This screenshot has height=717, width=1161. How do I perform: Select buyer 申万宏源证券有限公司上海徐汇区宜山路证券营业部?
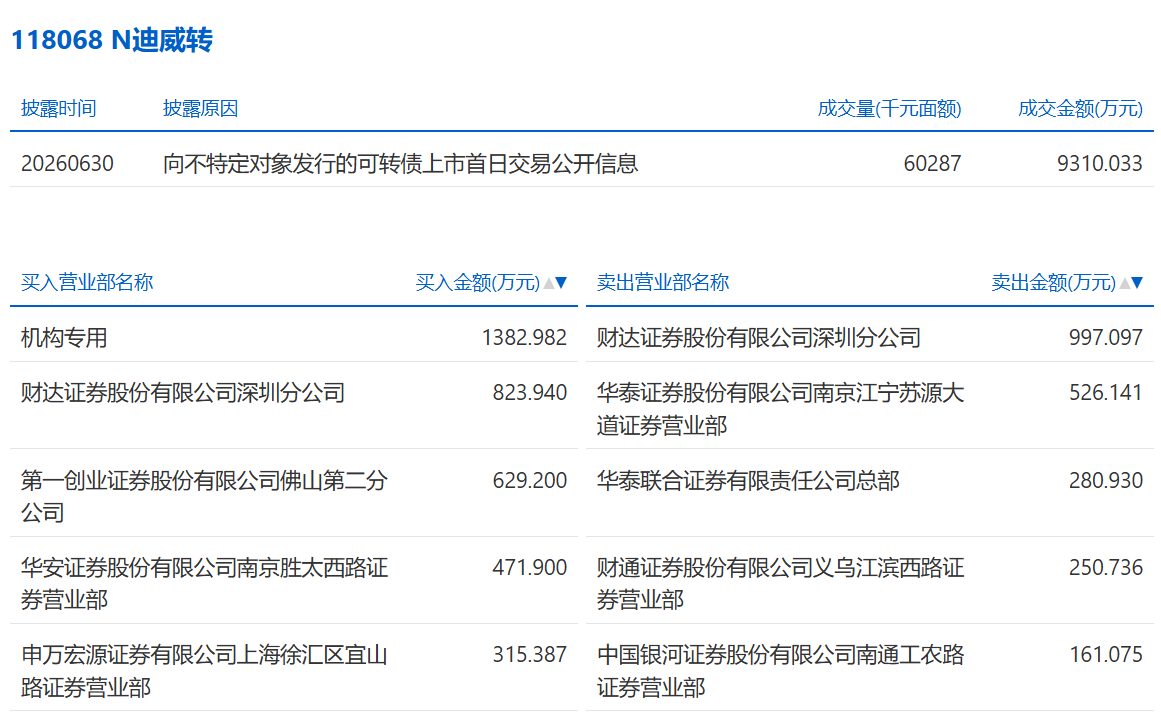(204, 671)
